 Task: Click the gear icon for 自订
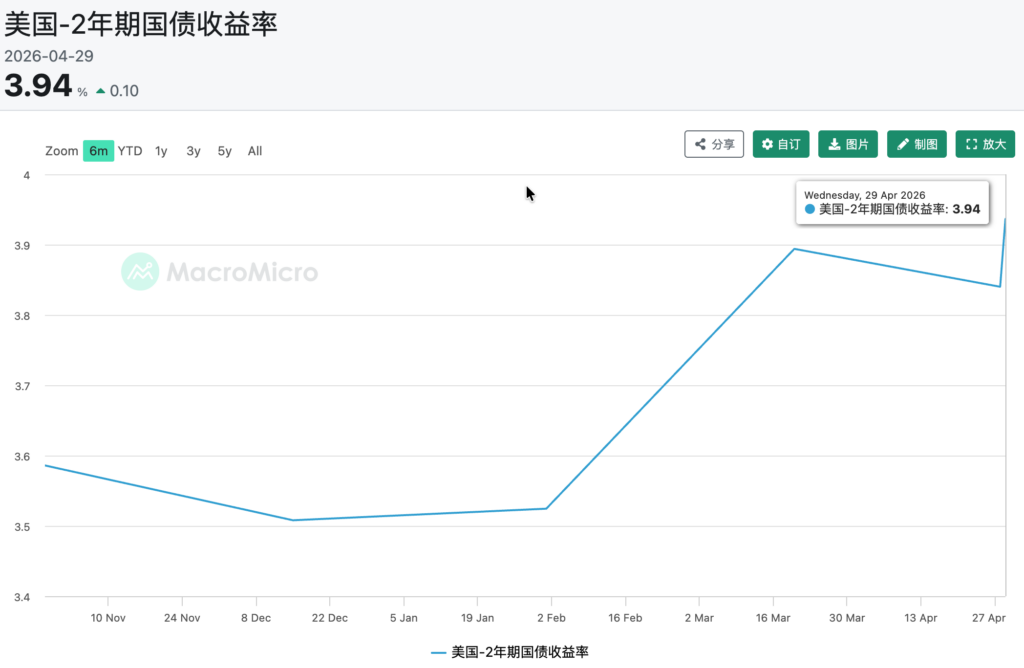(767, 145)
